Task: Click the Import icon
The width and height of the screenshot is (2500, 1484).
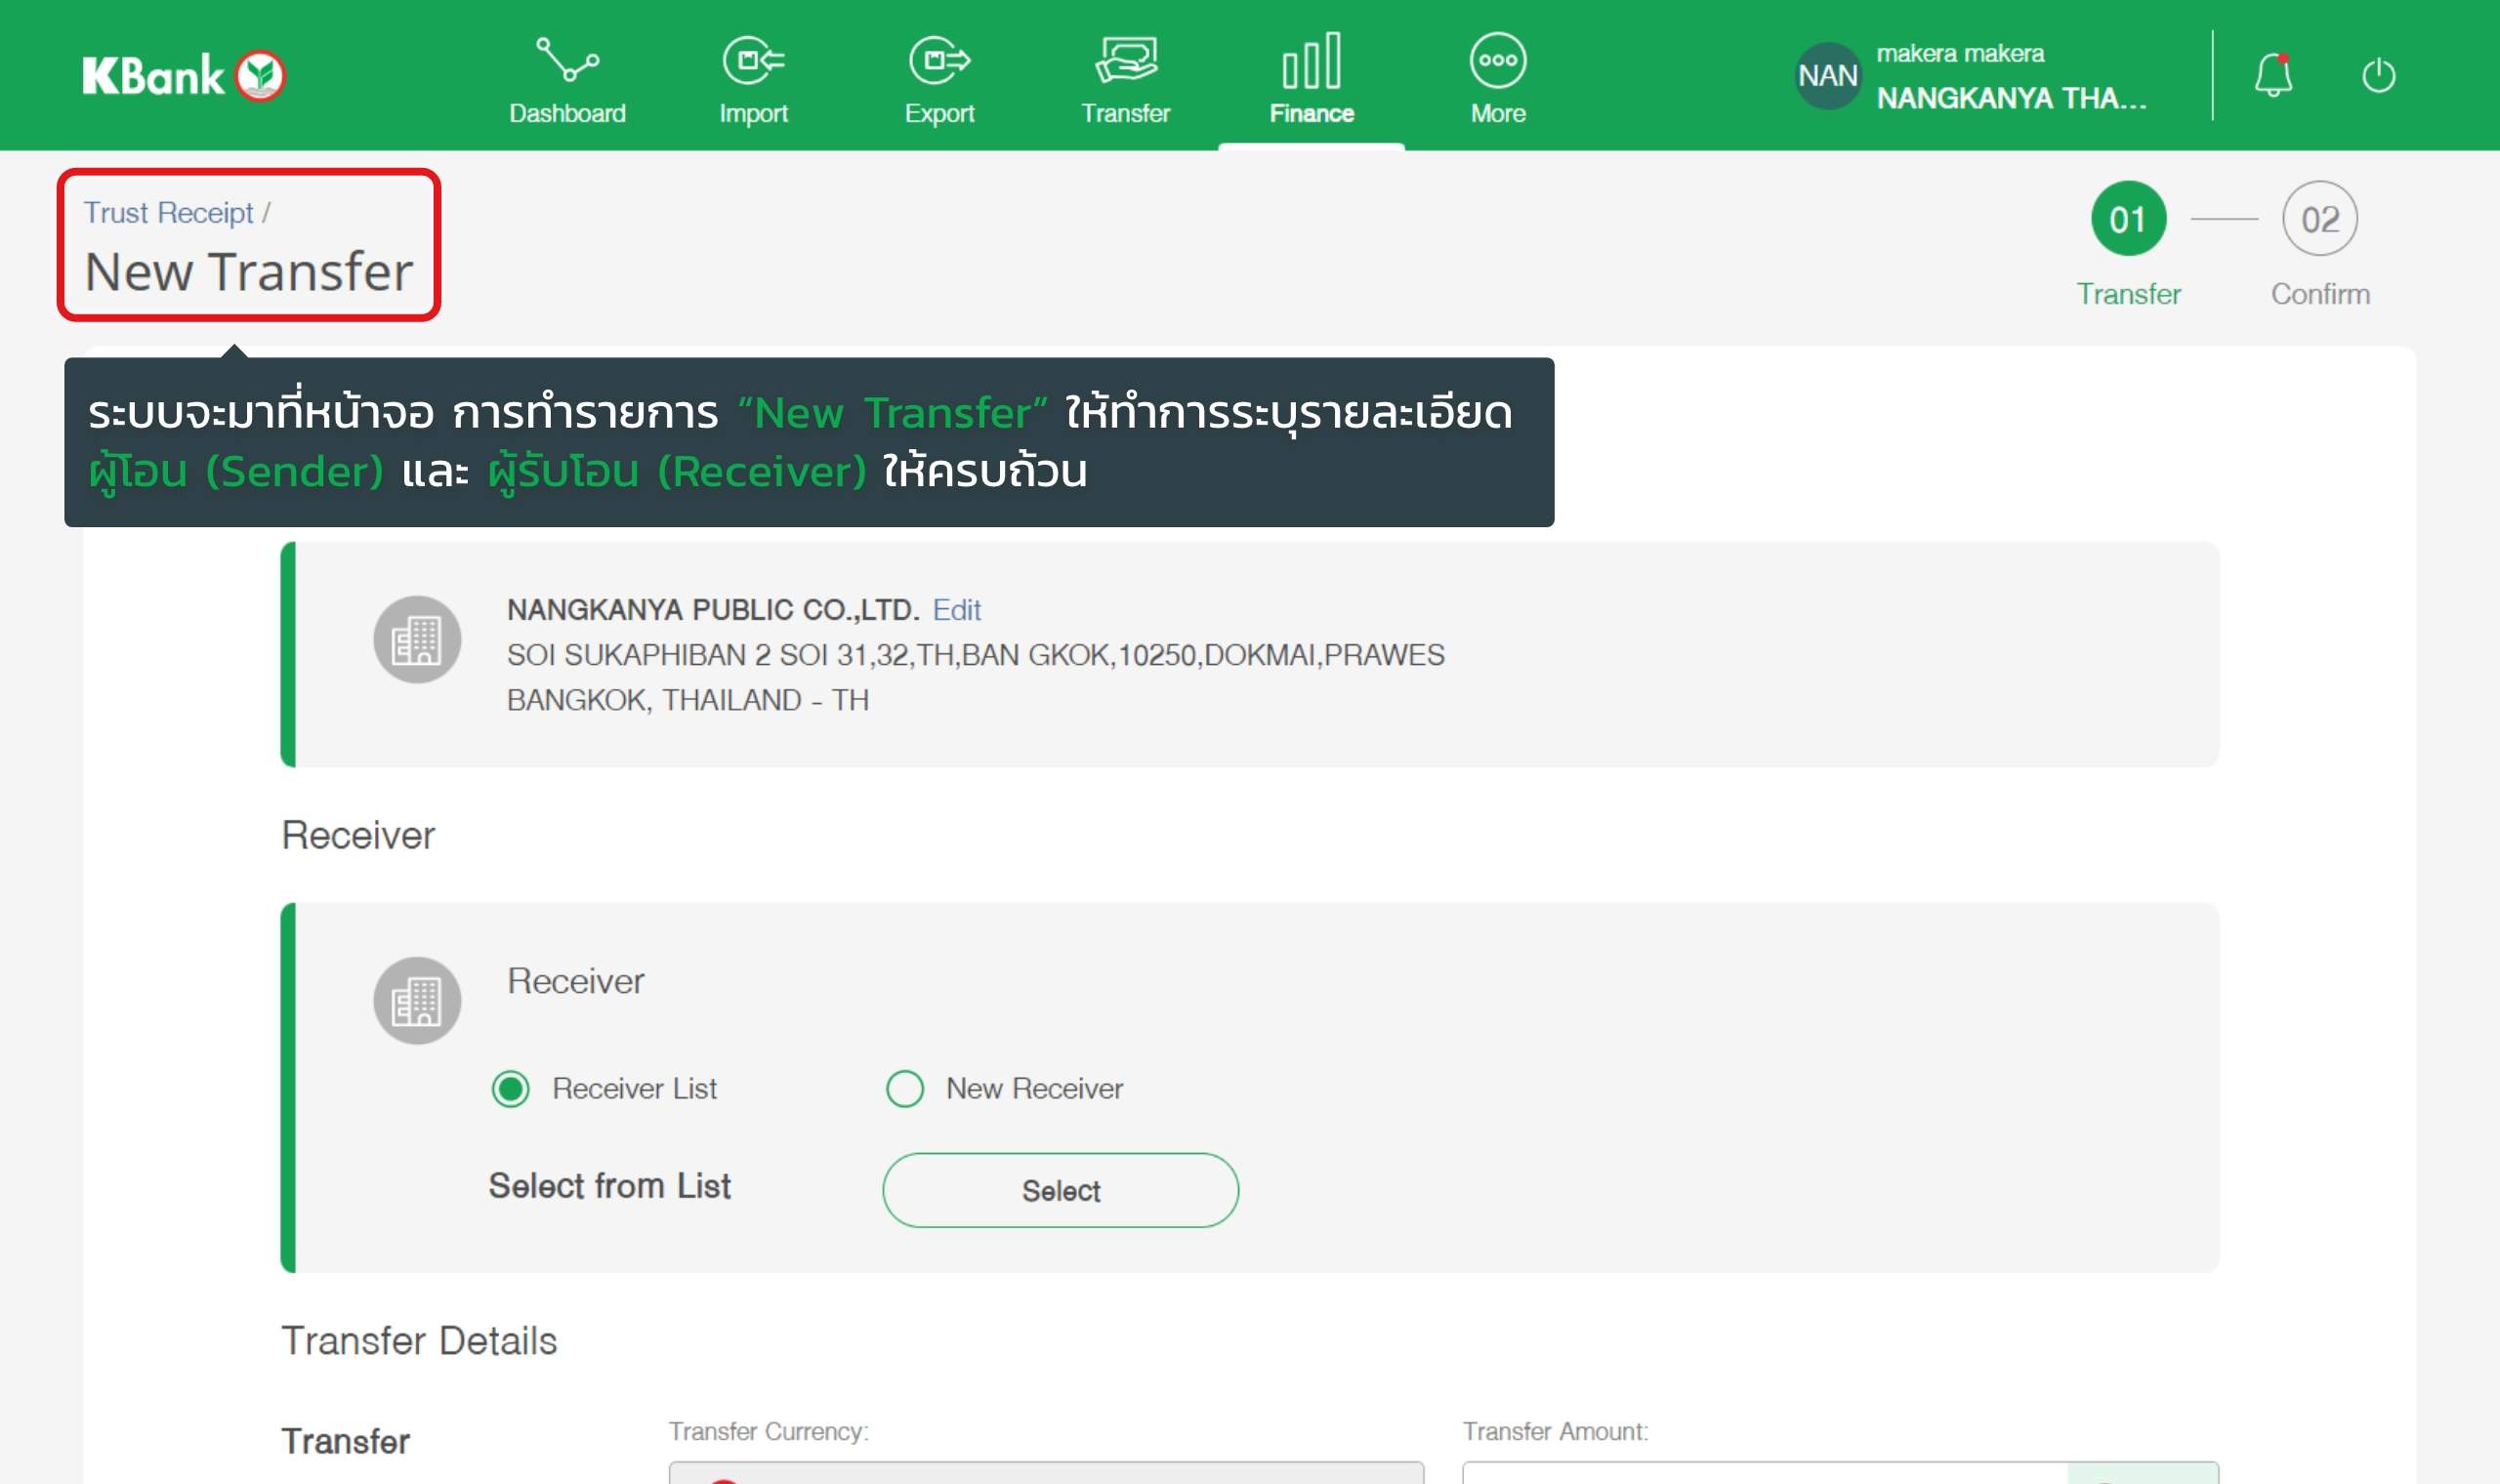Action: coord(753,62)
